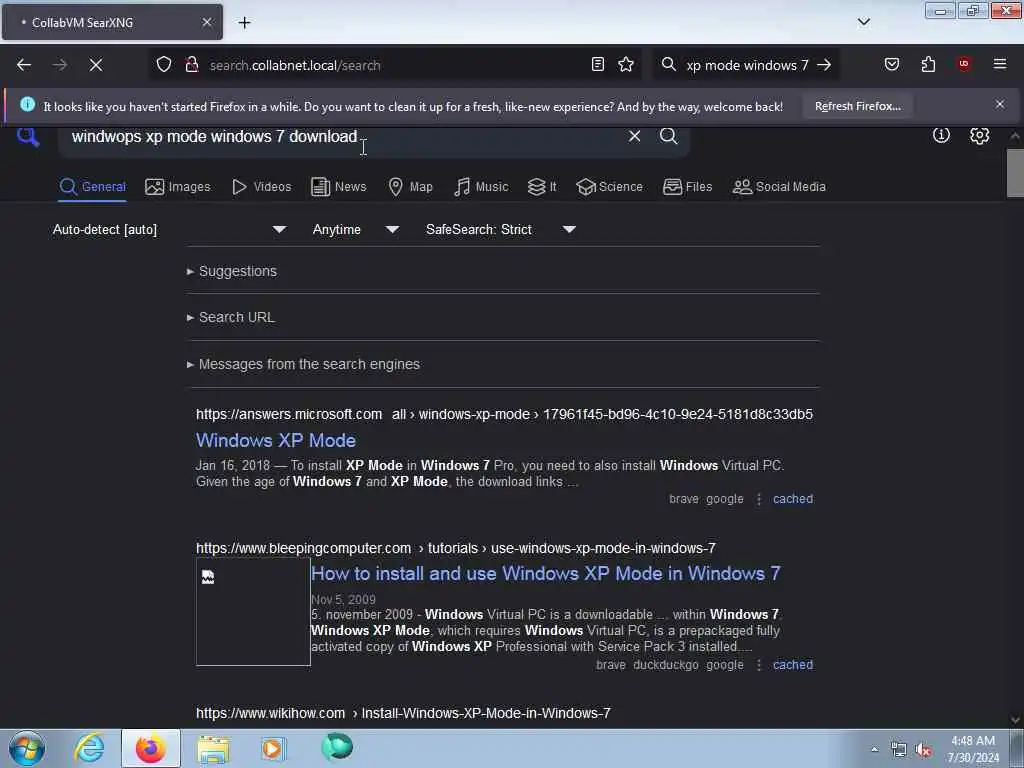Click the toolbar search box

746,65
